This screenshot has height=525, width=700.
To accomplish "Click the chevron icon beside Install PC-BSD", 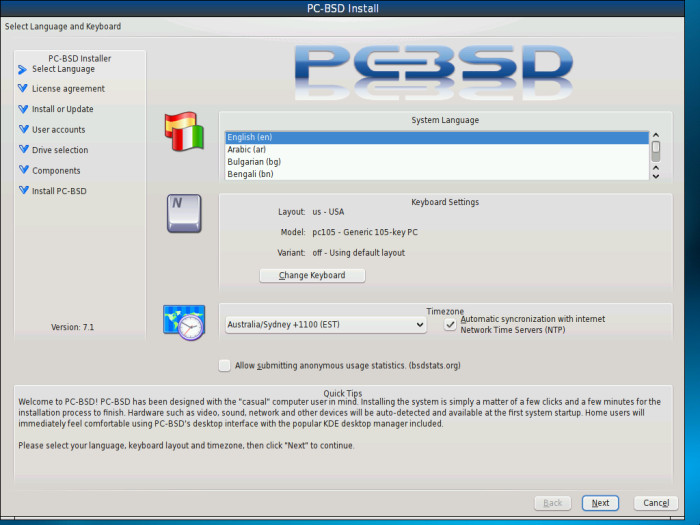I will [24, 190].
